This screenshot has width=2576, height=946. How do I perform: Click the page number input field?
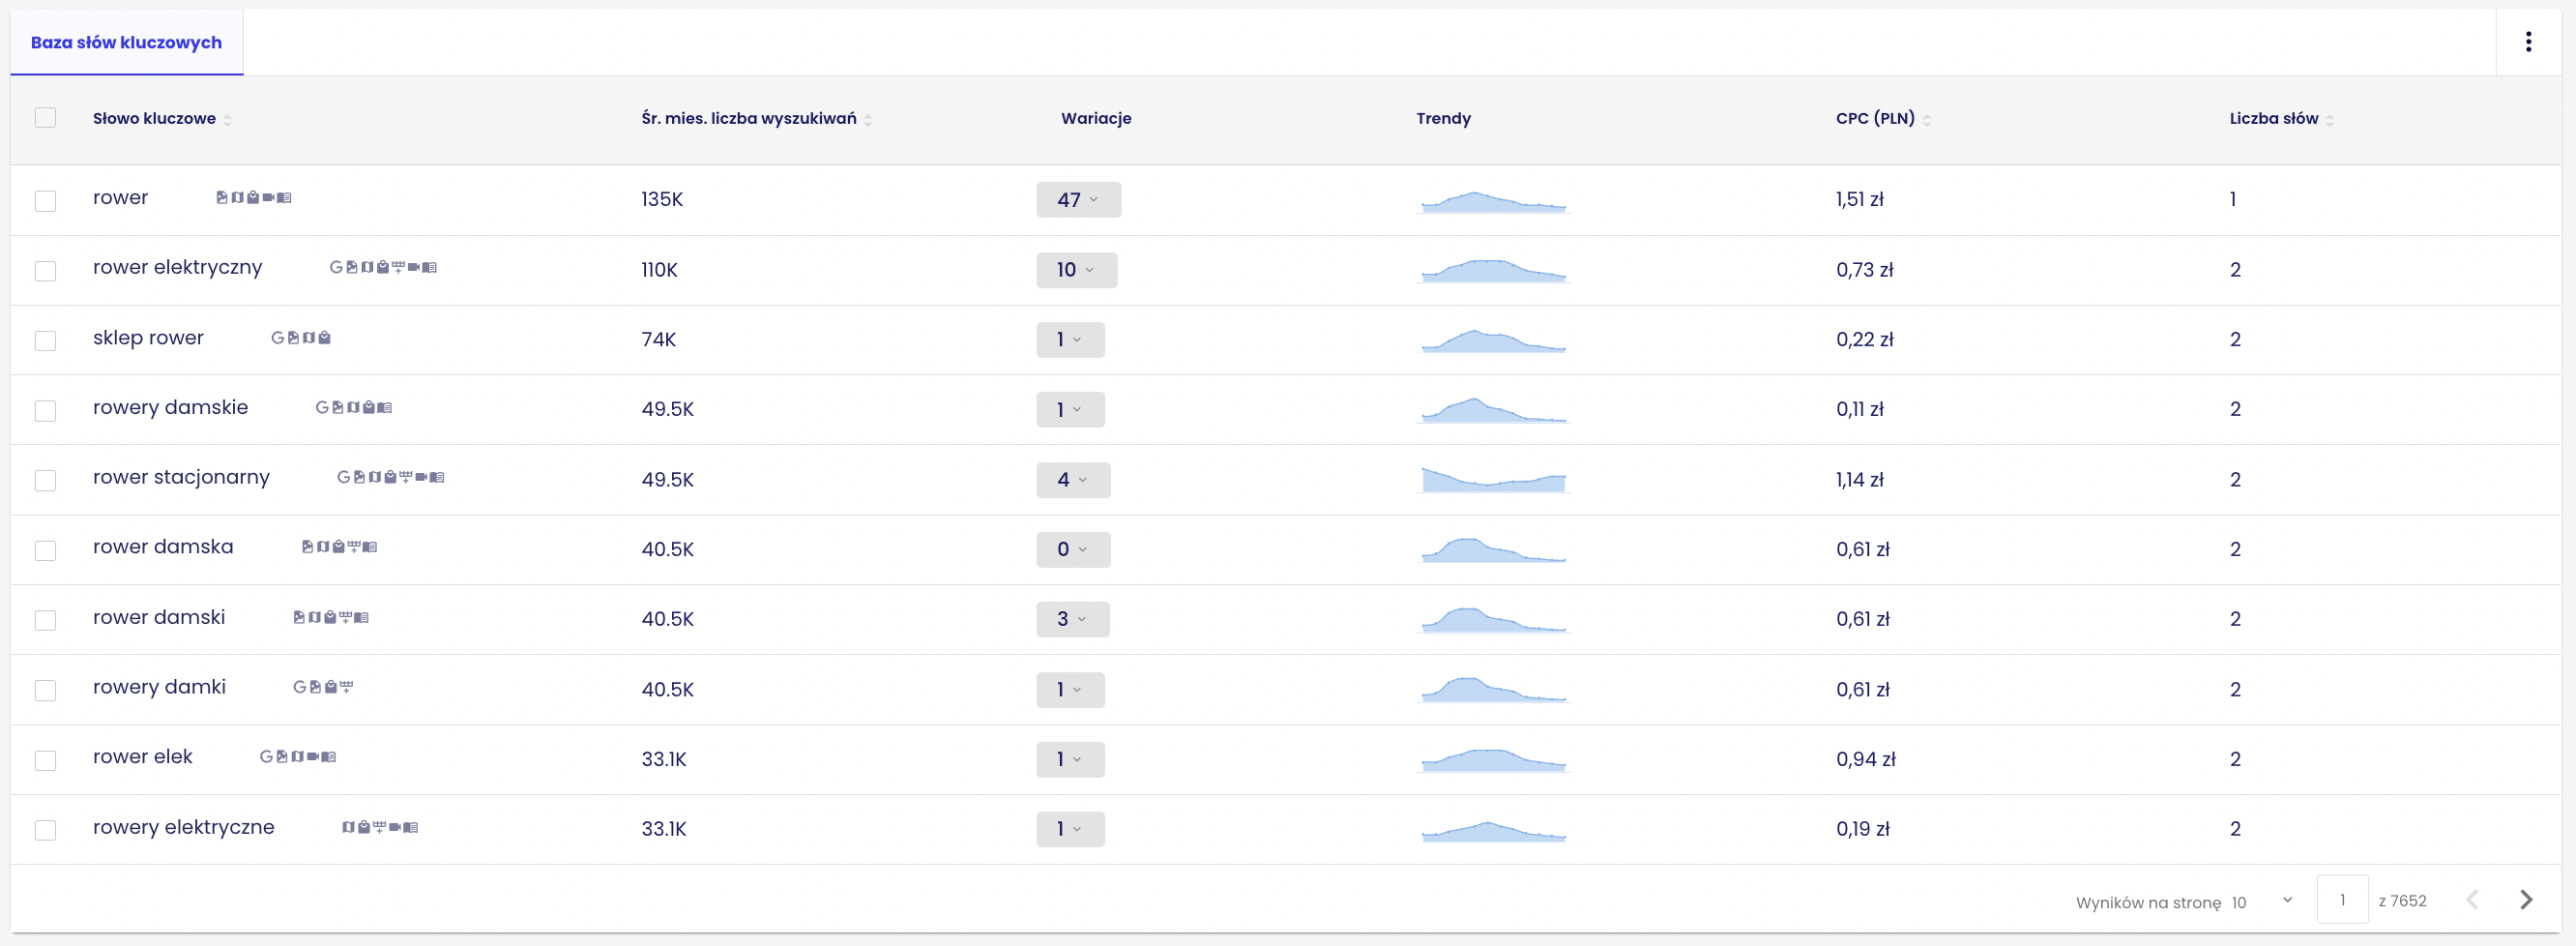click(x=2342, y=900)
